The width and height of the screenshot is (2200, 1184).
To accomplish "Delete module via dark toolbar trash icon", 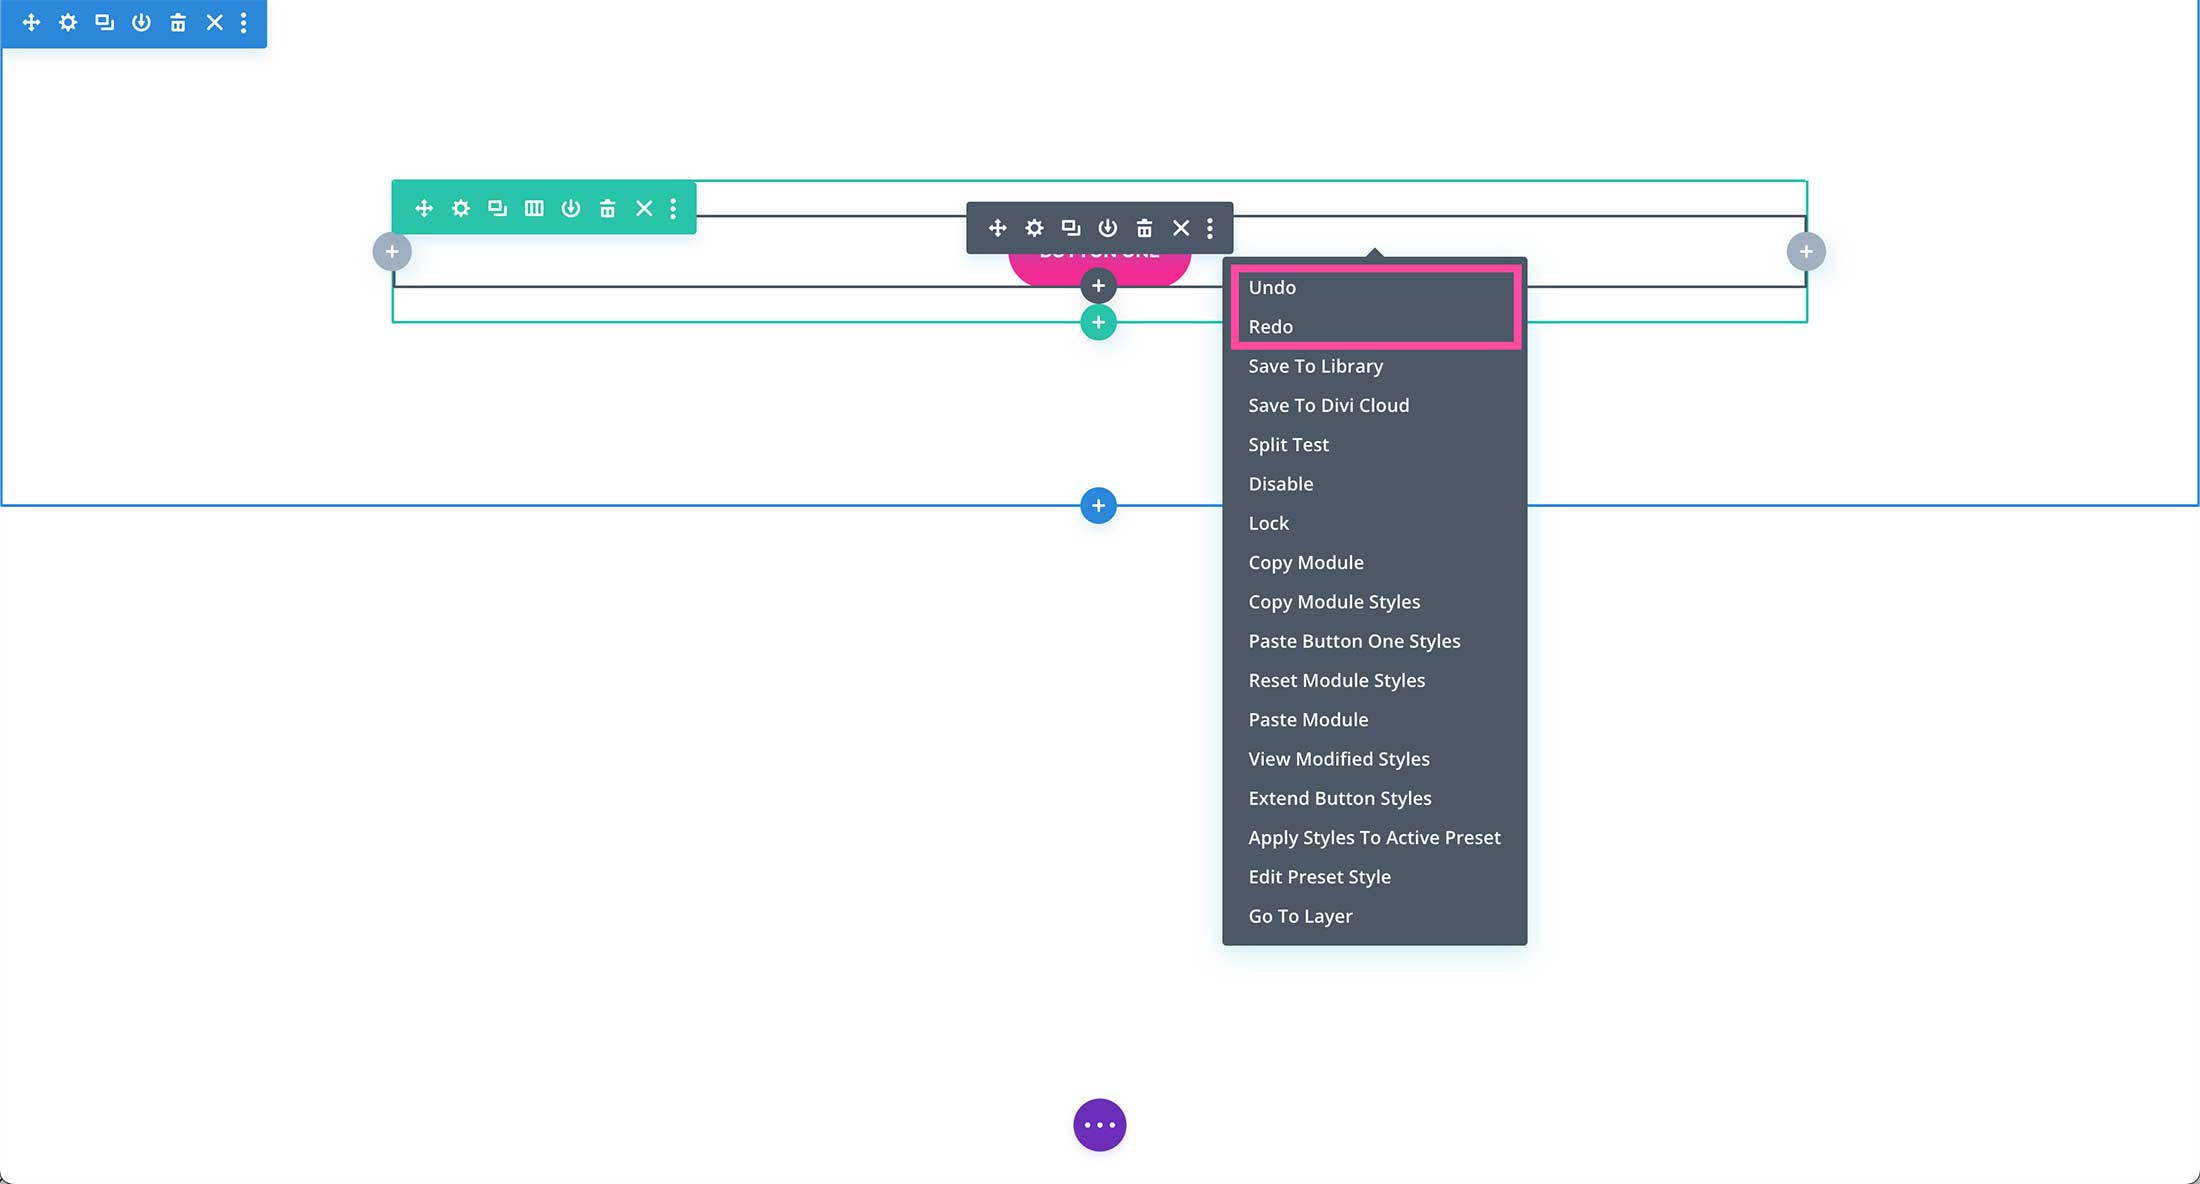I will 1144,228.
